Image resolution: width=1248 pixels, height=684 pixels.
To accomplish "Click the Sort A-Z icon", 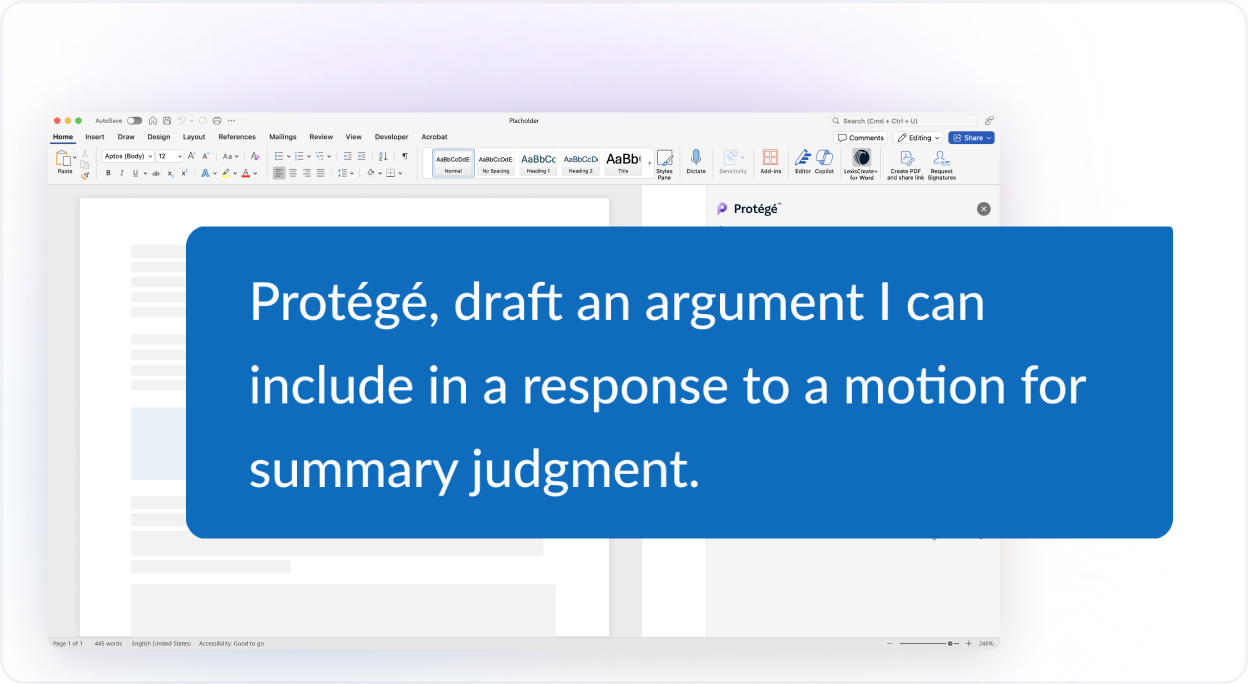I will click(383, 156).
